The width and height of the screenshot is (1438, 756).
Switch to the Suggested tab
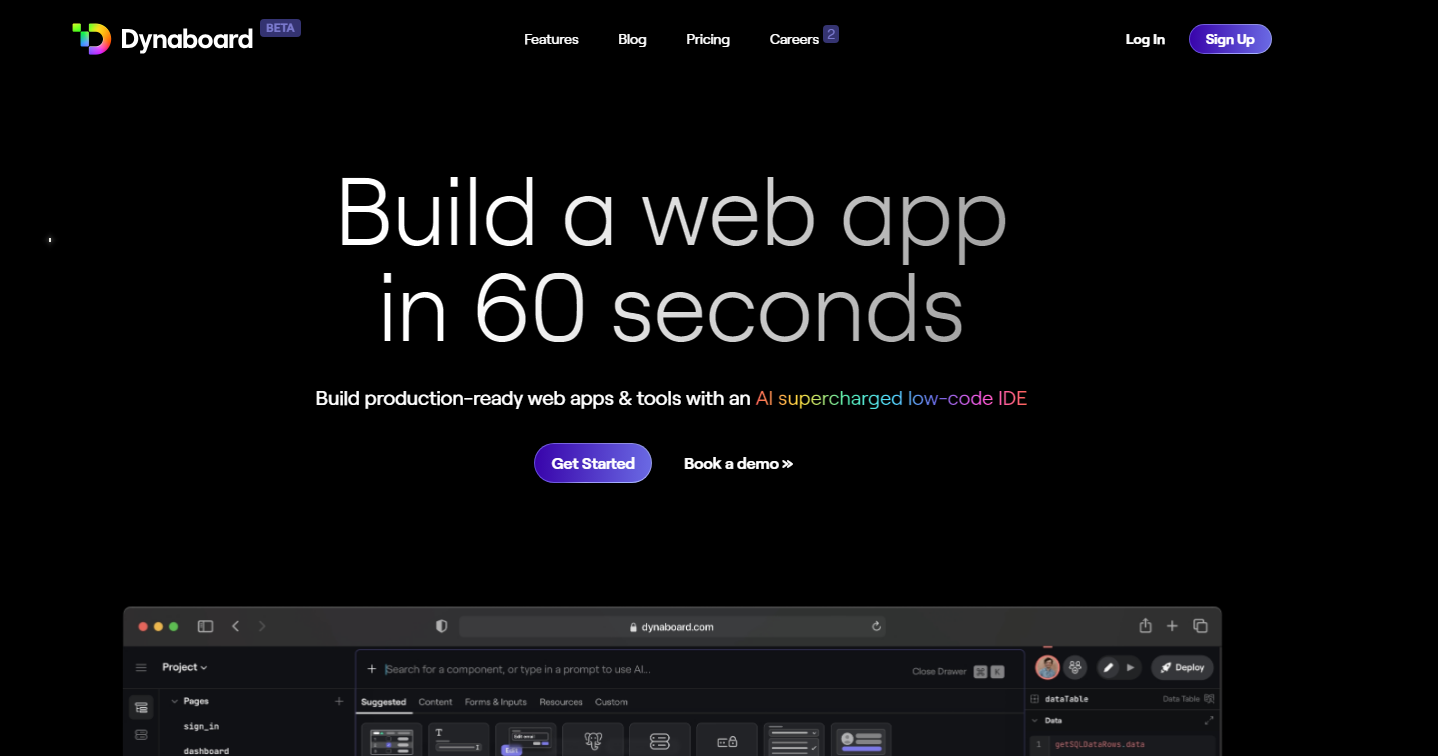tap(384, 702)
